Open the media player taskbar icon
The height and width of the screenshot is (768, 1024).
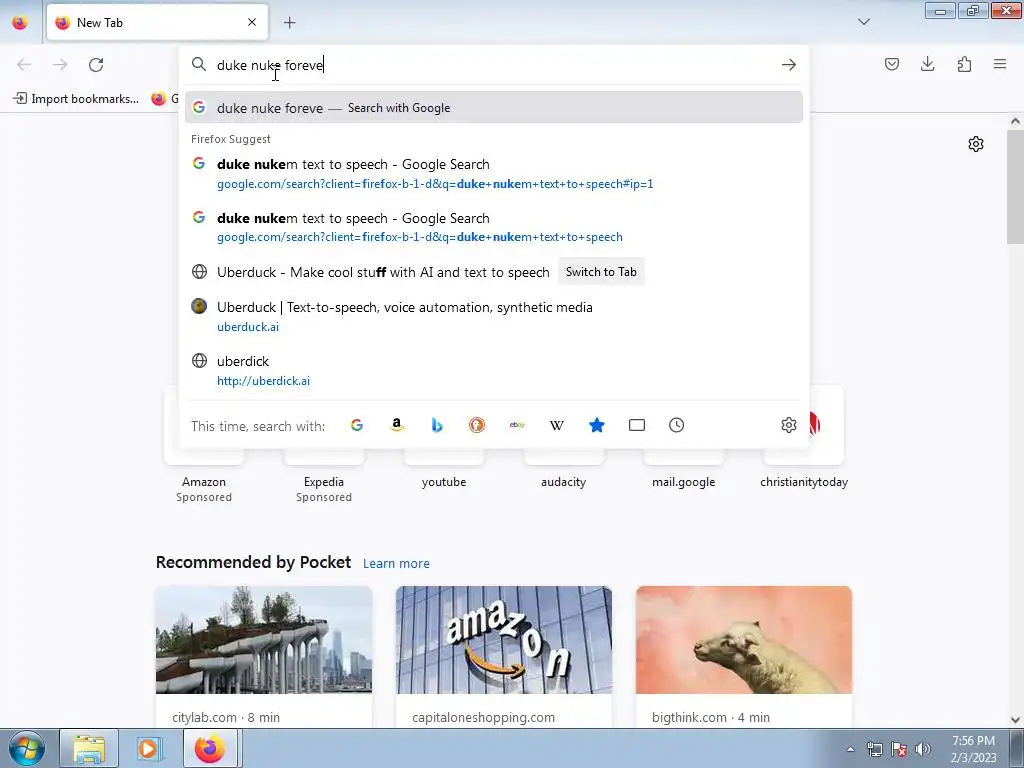pyautogui.click(x=149, y=748)
